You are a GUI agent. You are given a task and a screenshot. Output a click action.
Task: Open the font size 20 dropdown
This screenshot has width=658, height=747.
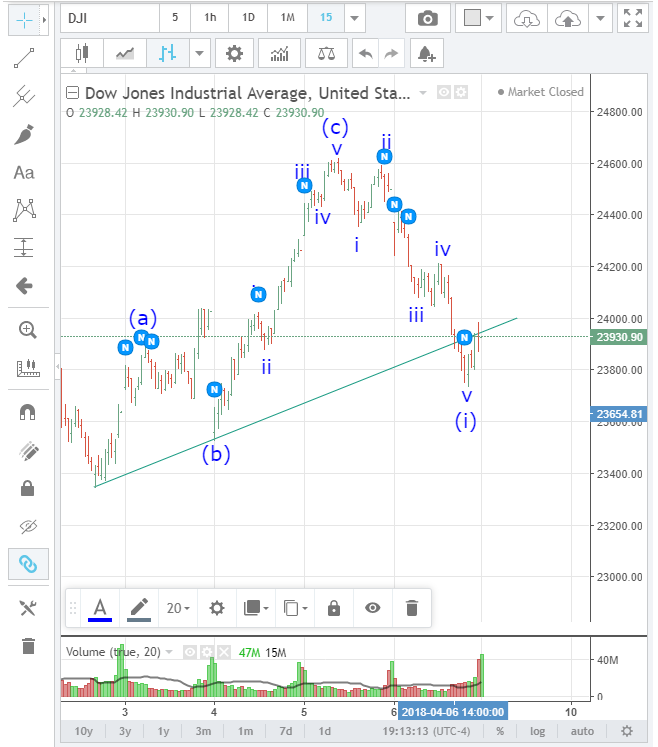pos(178,608)
